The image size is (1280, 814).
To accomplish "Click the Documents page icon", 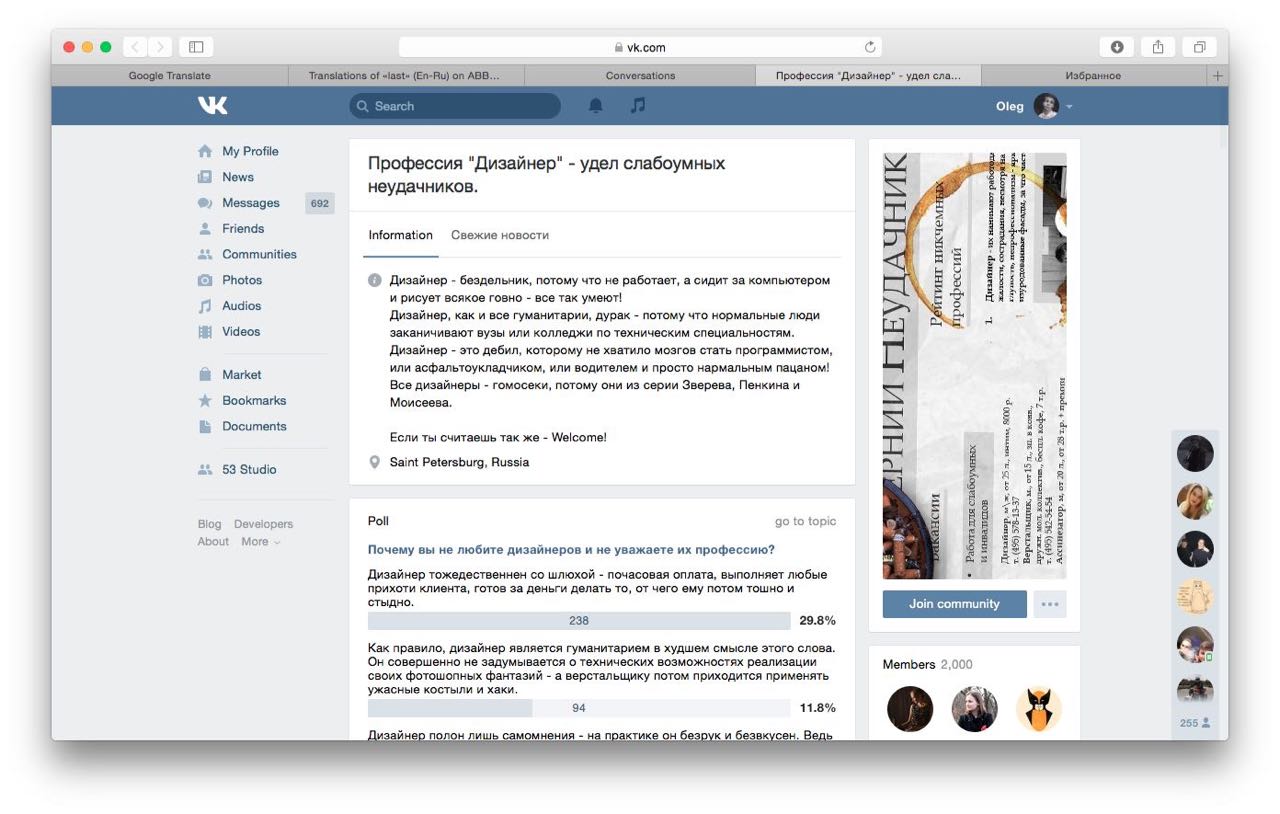I will pos(205,426).
